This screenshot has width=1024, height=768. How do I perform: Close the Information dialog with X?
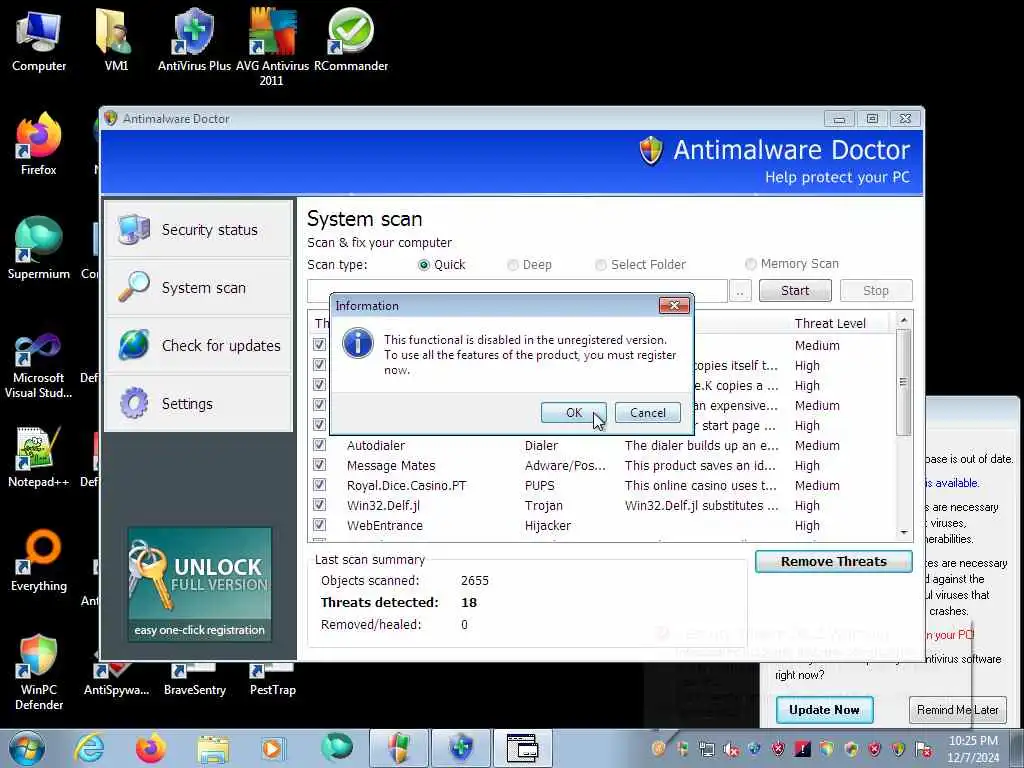pyautogui.click(x=674, y=305)
